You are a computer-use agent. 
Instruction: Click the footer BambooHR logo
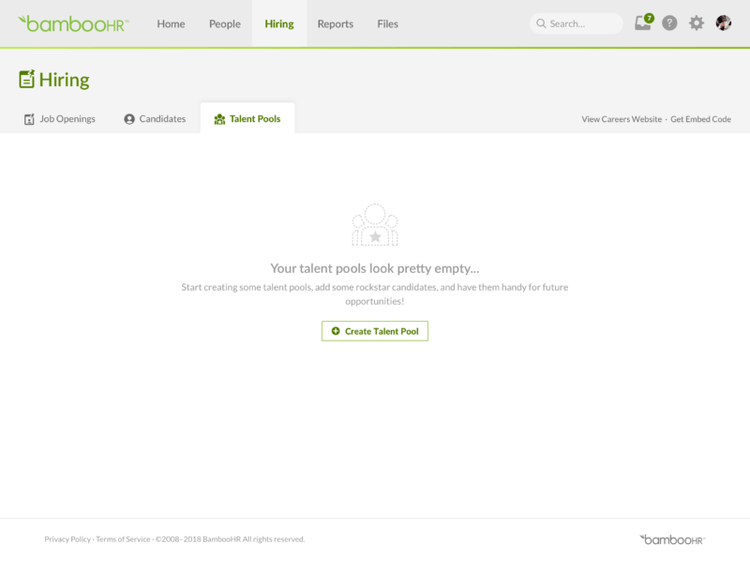672,539
